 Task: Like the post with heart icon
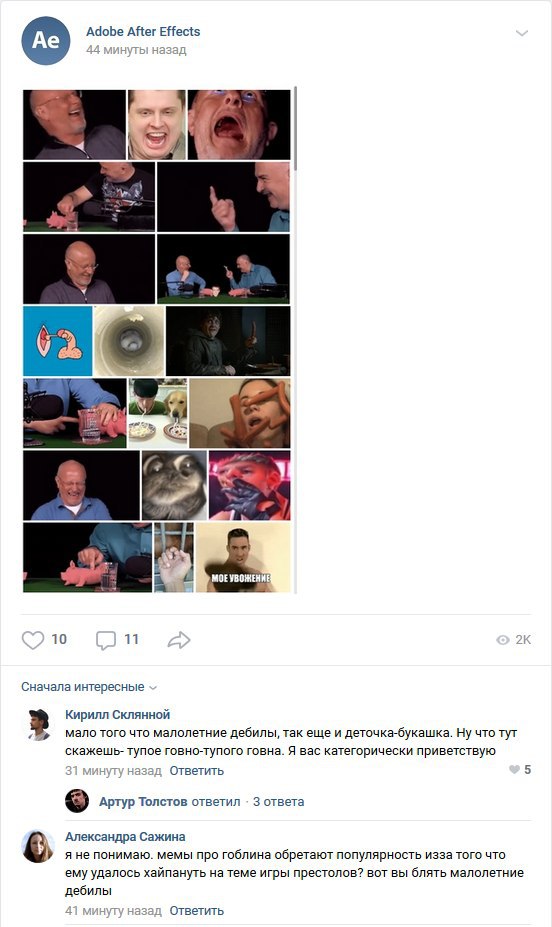(x=33, y=640)
